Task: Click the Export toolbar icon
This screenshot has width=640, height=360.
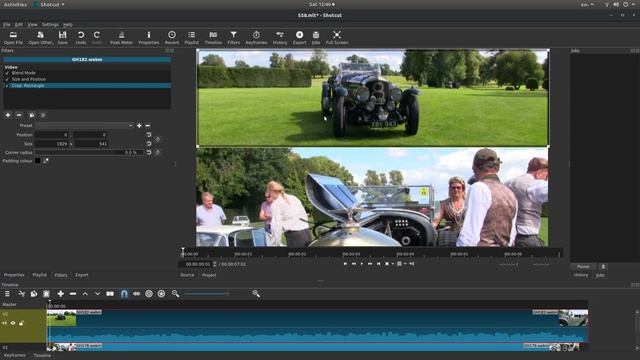Action: coord(299,38)
